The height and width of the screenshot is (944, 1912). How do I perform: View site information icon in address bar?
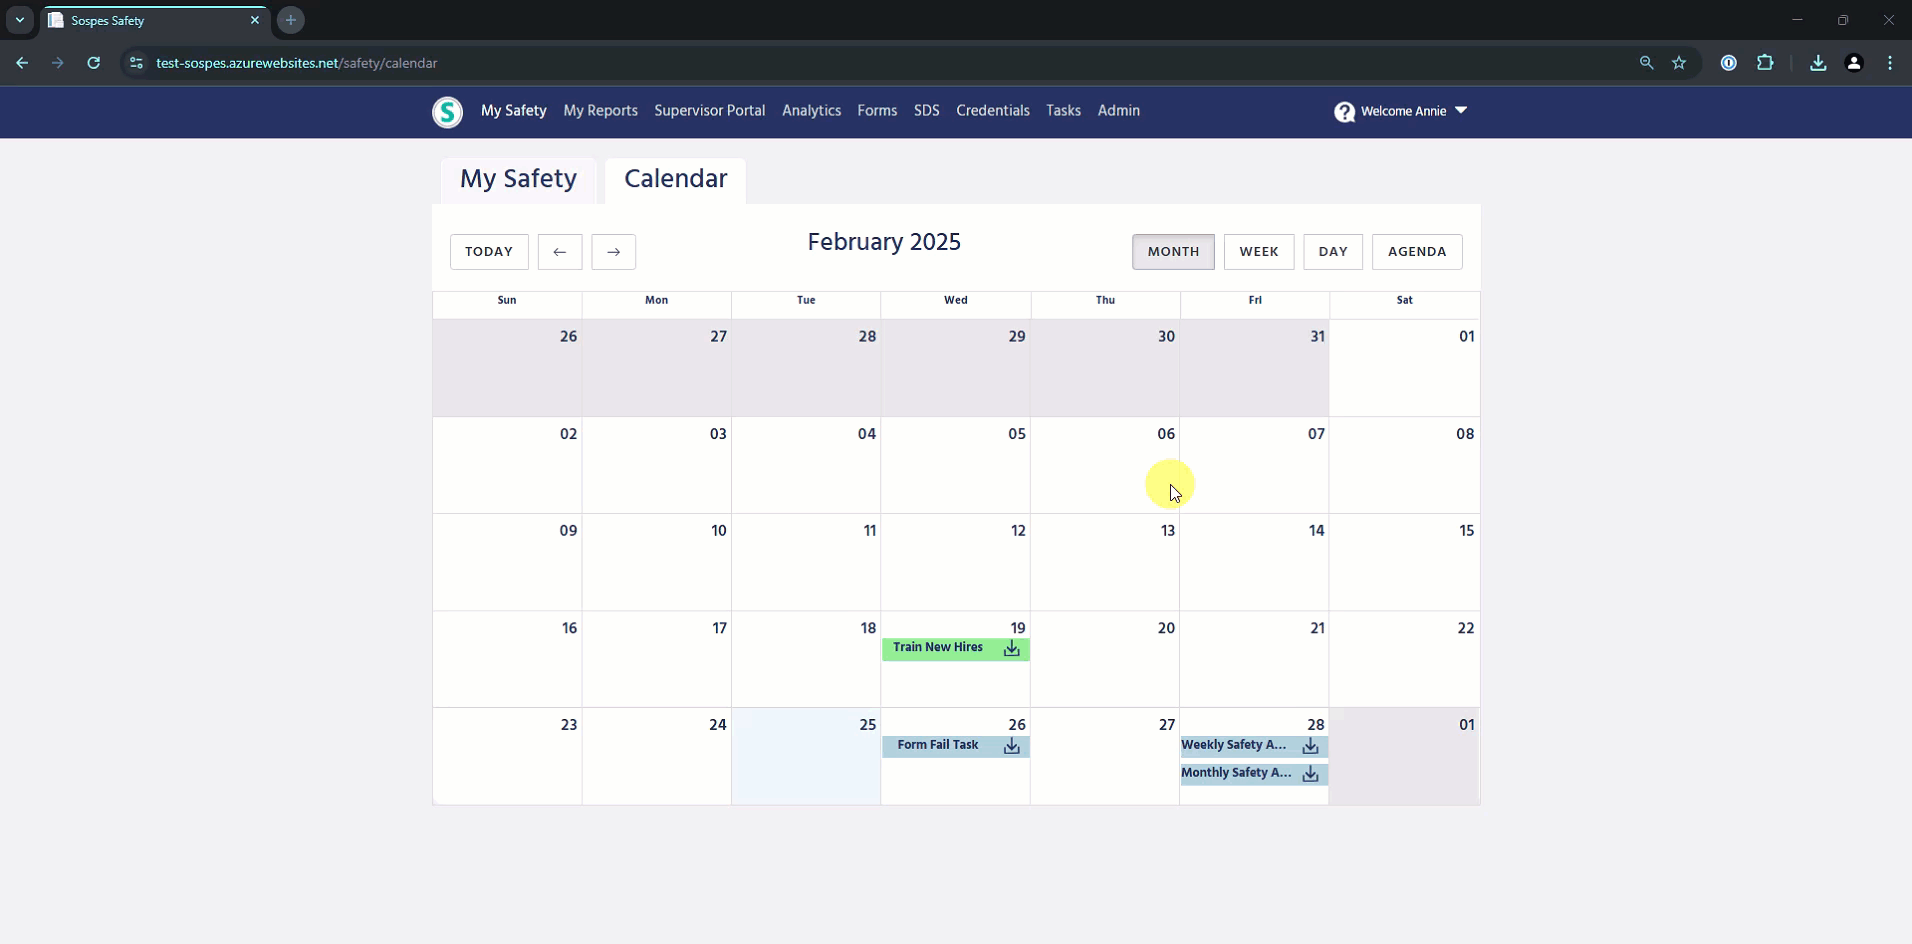(x=136, y=63)
